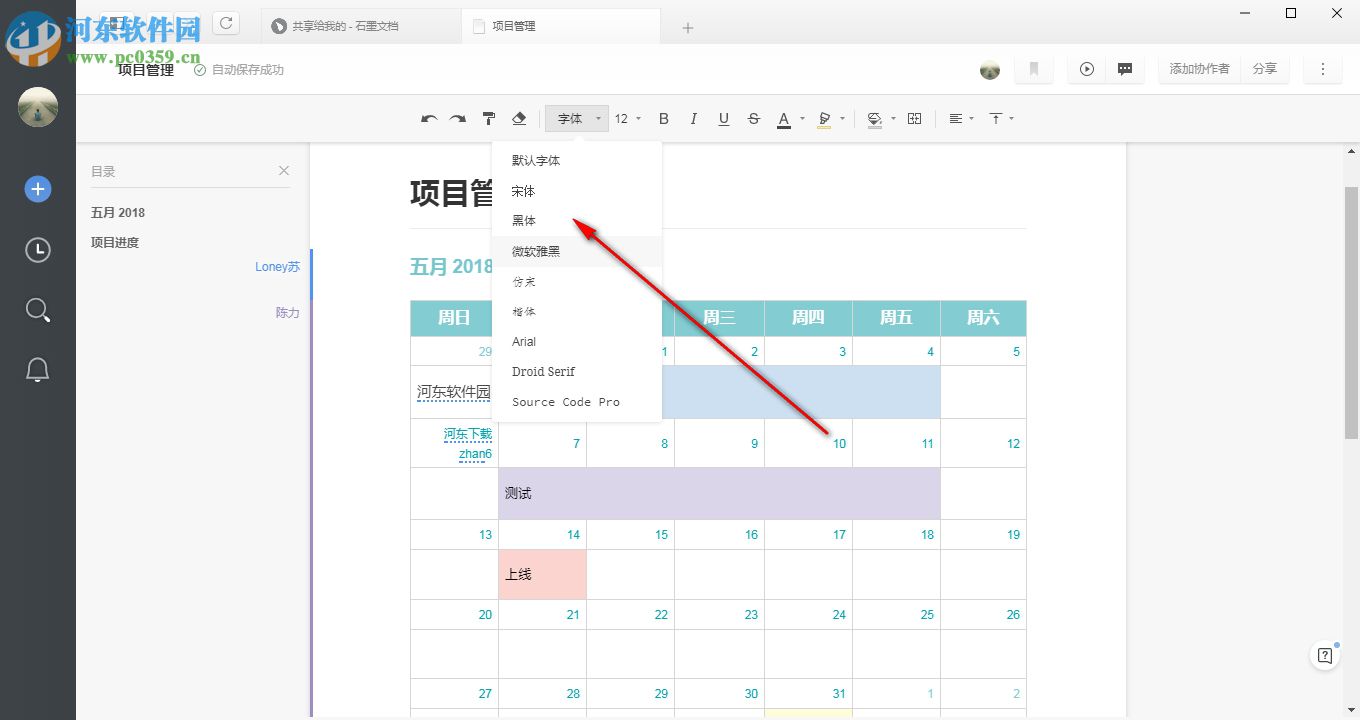The width and height of the screenshot is (1360, 720).
Task: Choose 宋体 from the font list
Action: click(x=577, y=191)
